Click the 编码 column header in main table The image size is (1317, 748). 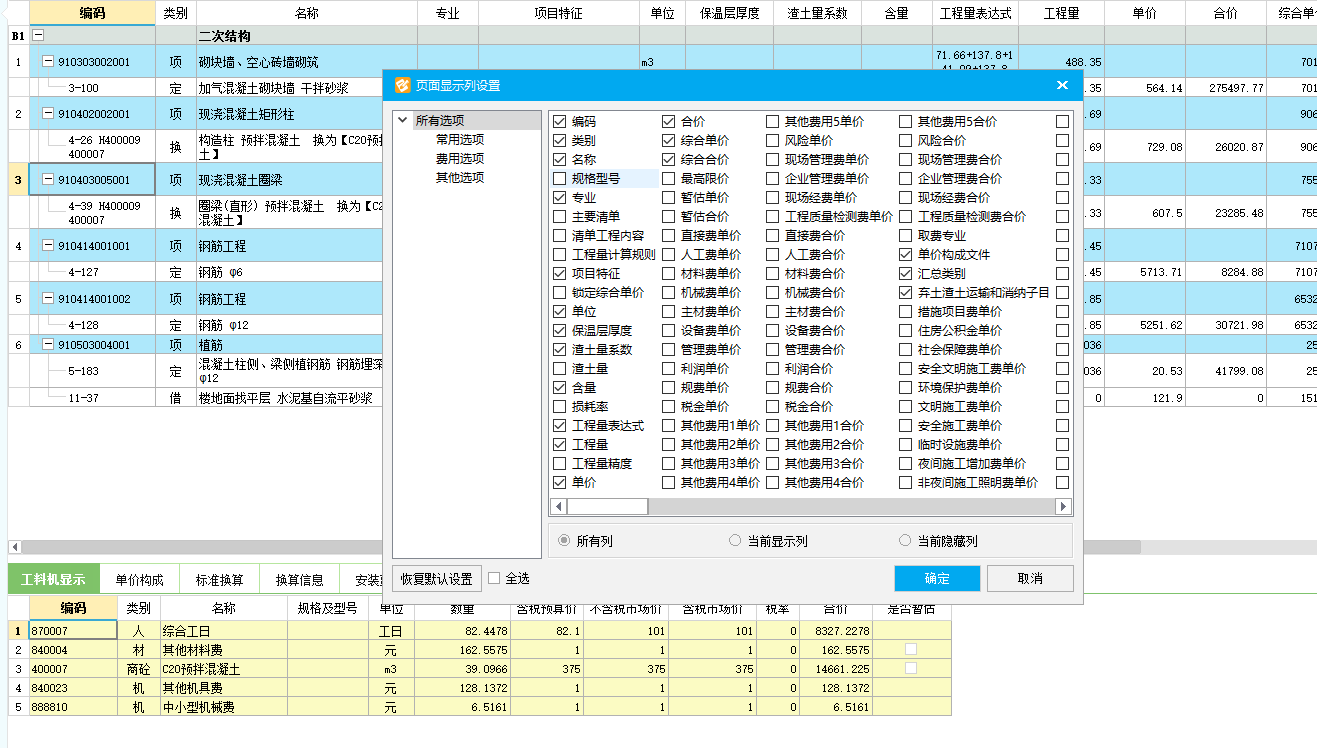[x=92, y=13]
